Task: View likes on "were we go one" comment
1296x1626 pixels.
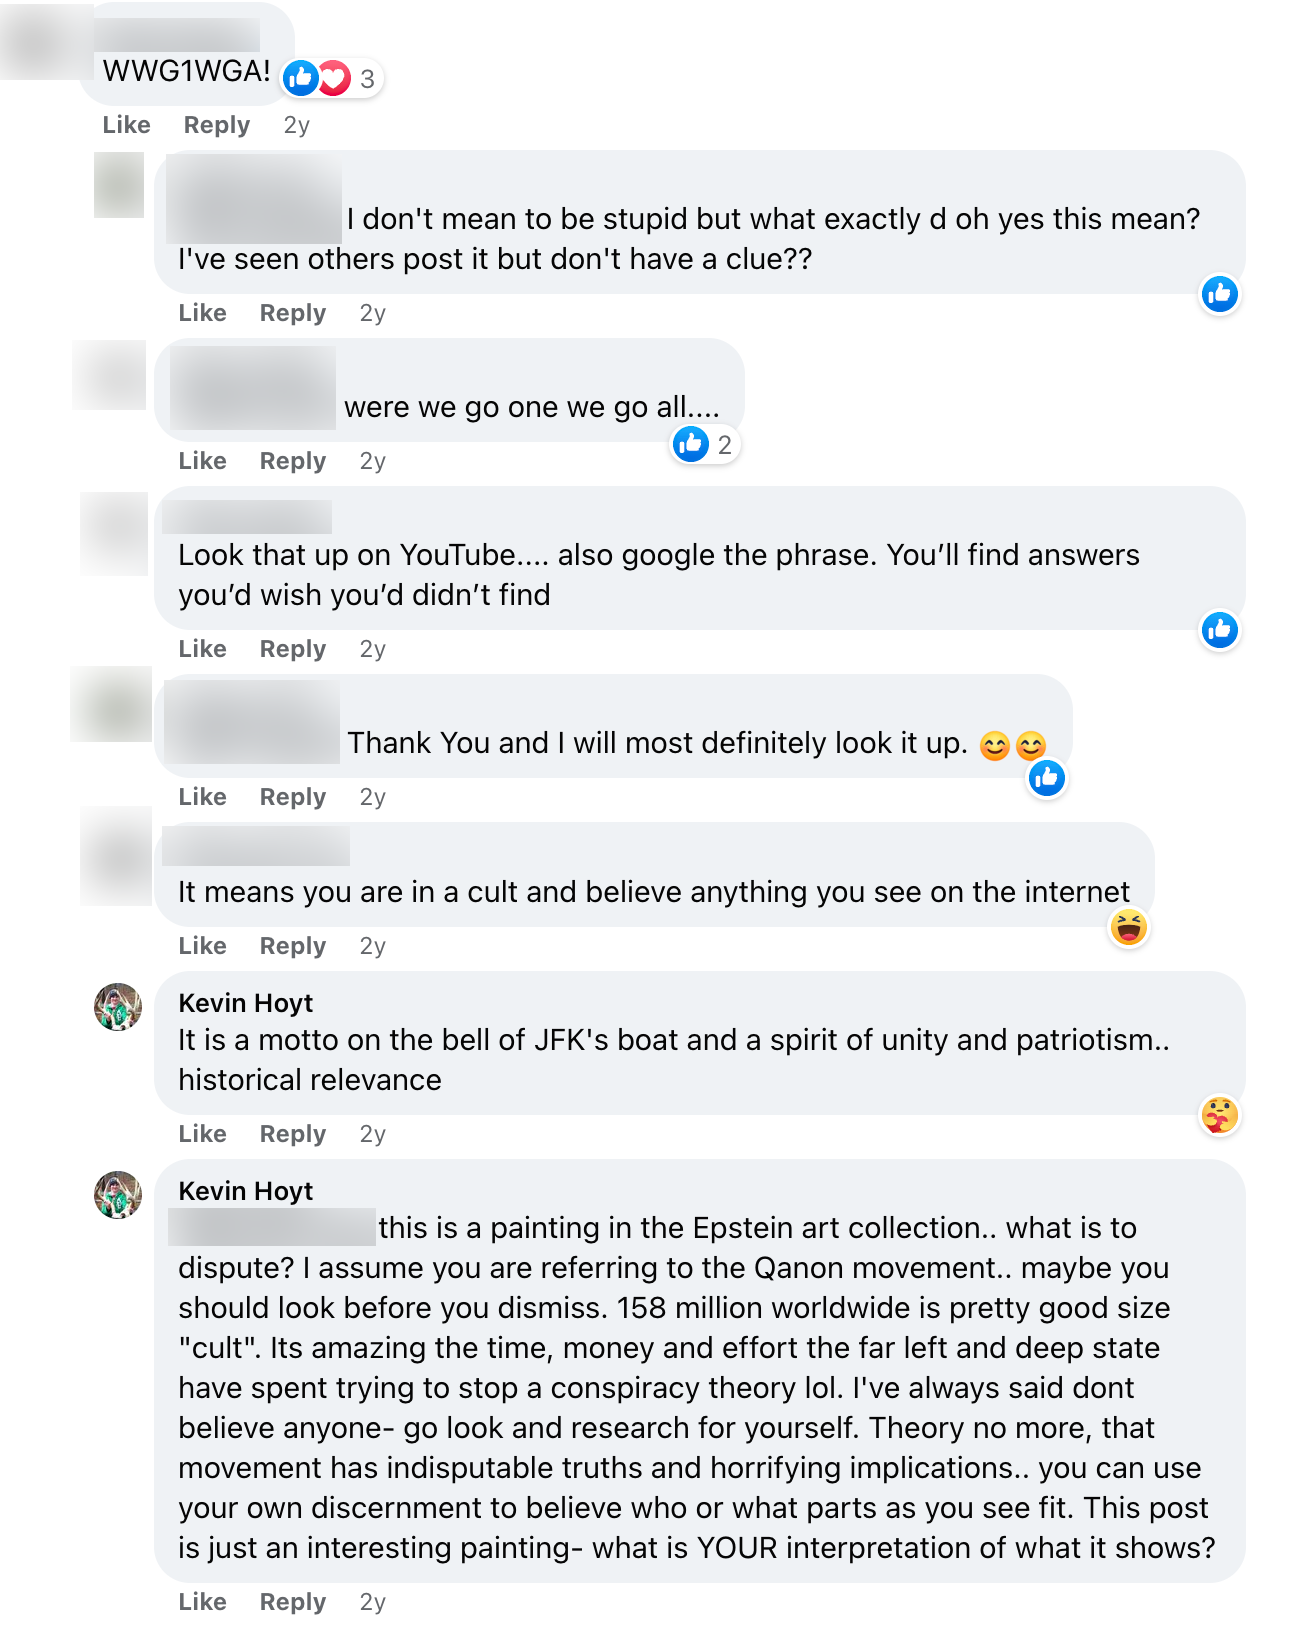Action: pos(705,444)
